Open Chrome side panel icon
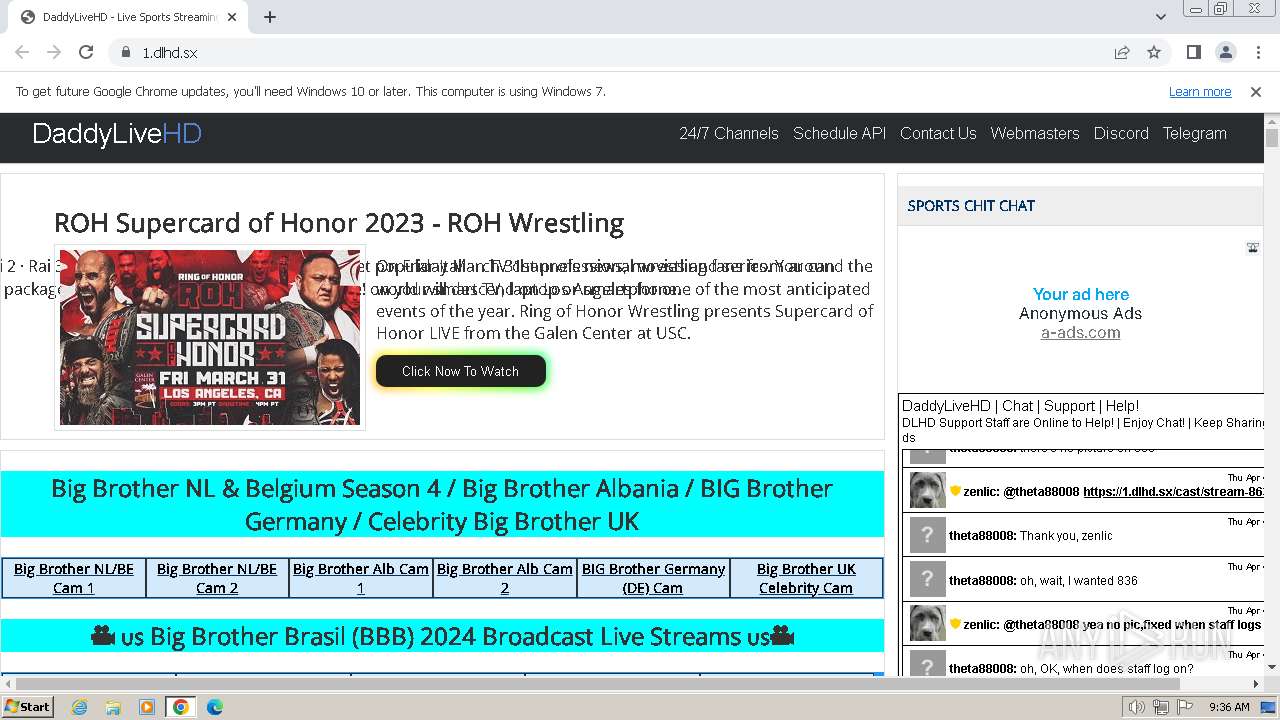This screenshot has width=1280, height=720. [1193, 52]
